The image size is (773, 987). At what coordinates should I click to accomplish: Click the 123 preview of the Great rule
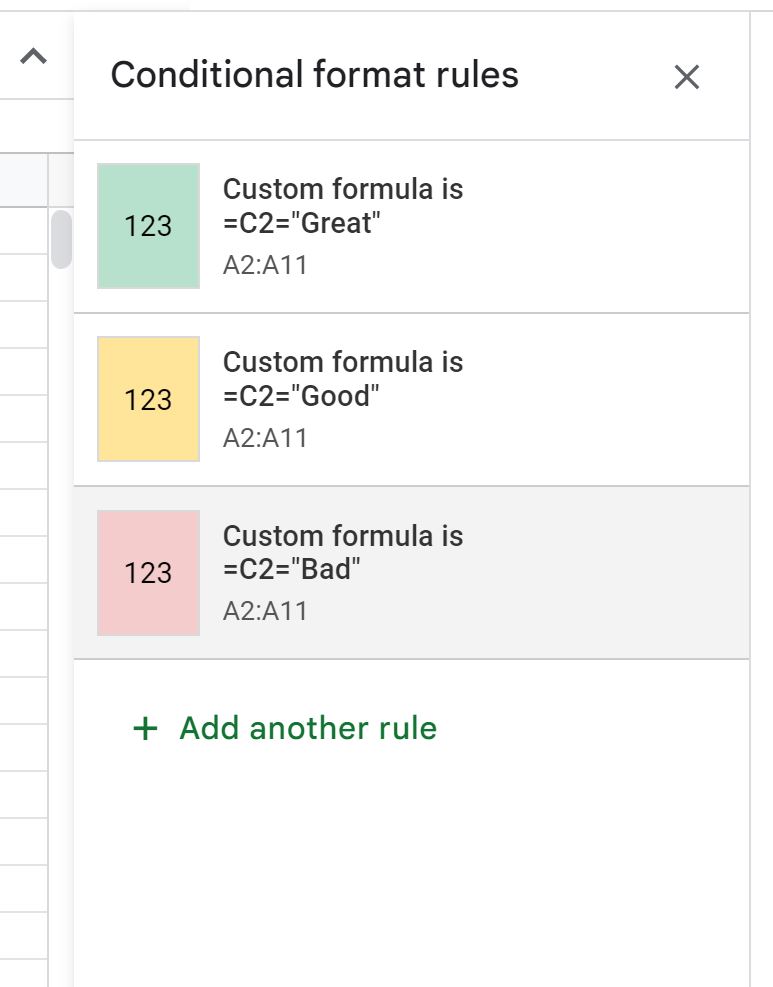148,225
